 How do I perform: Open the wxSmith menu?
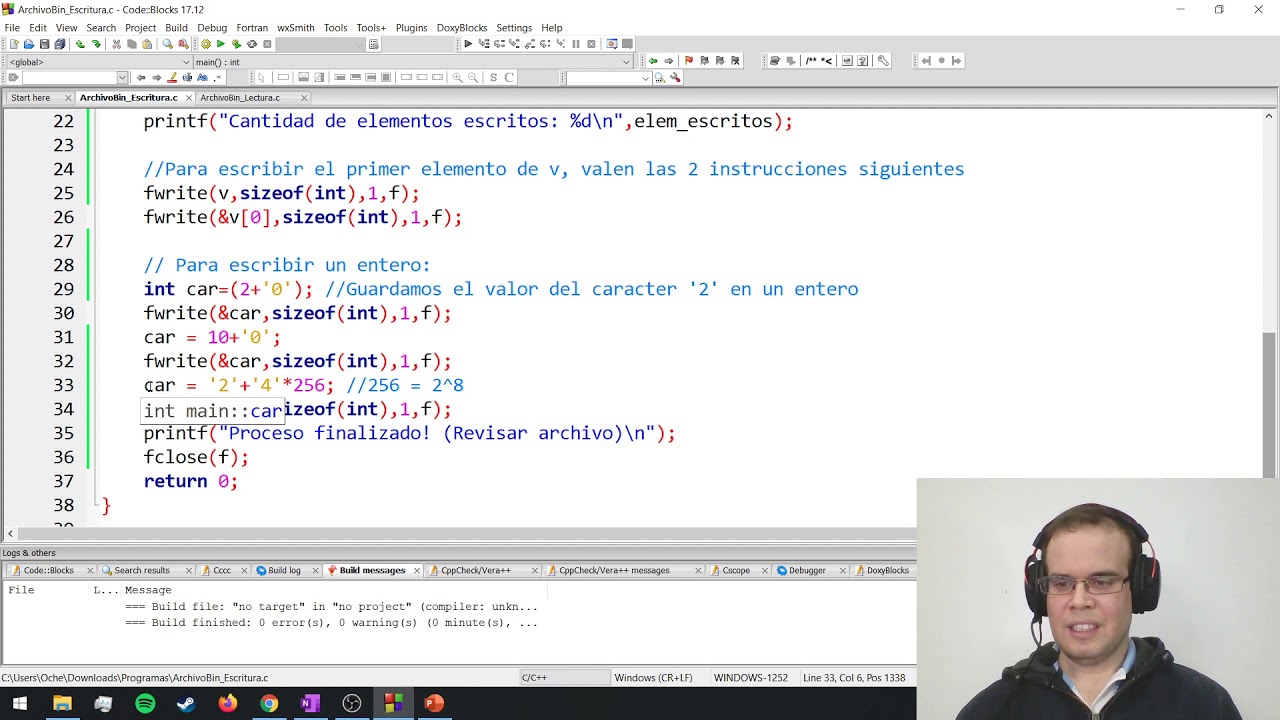295,28
